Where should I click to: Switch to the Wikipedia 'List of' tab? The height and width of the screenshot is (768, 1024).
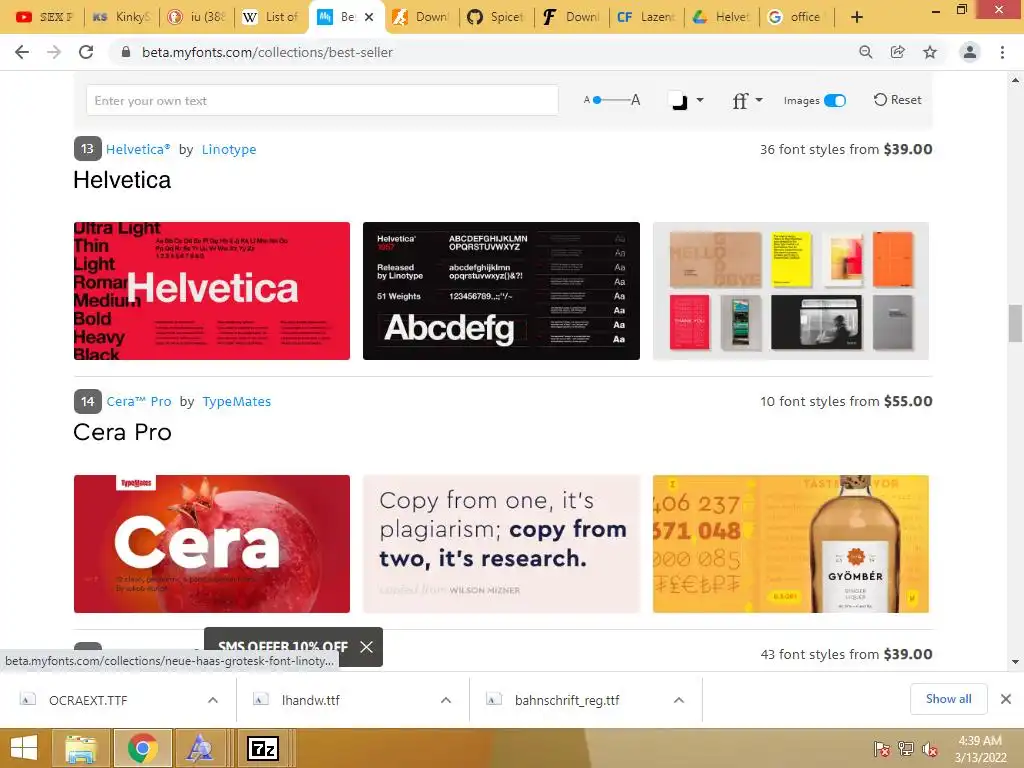272,17
